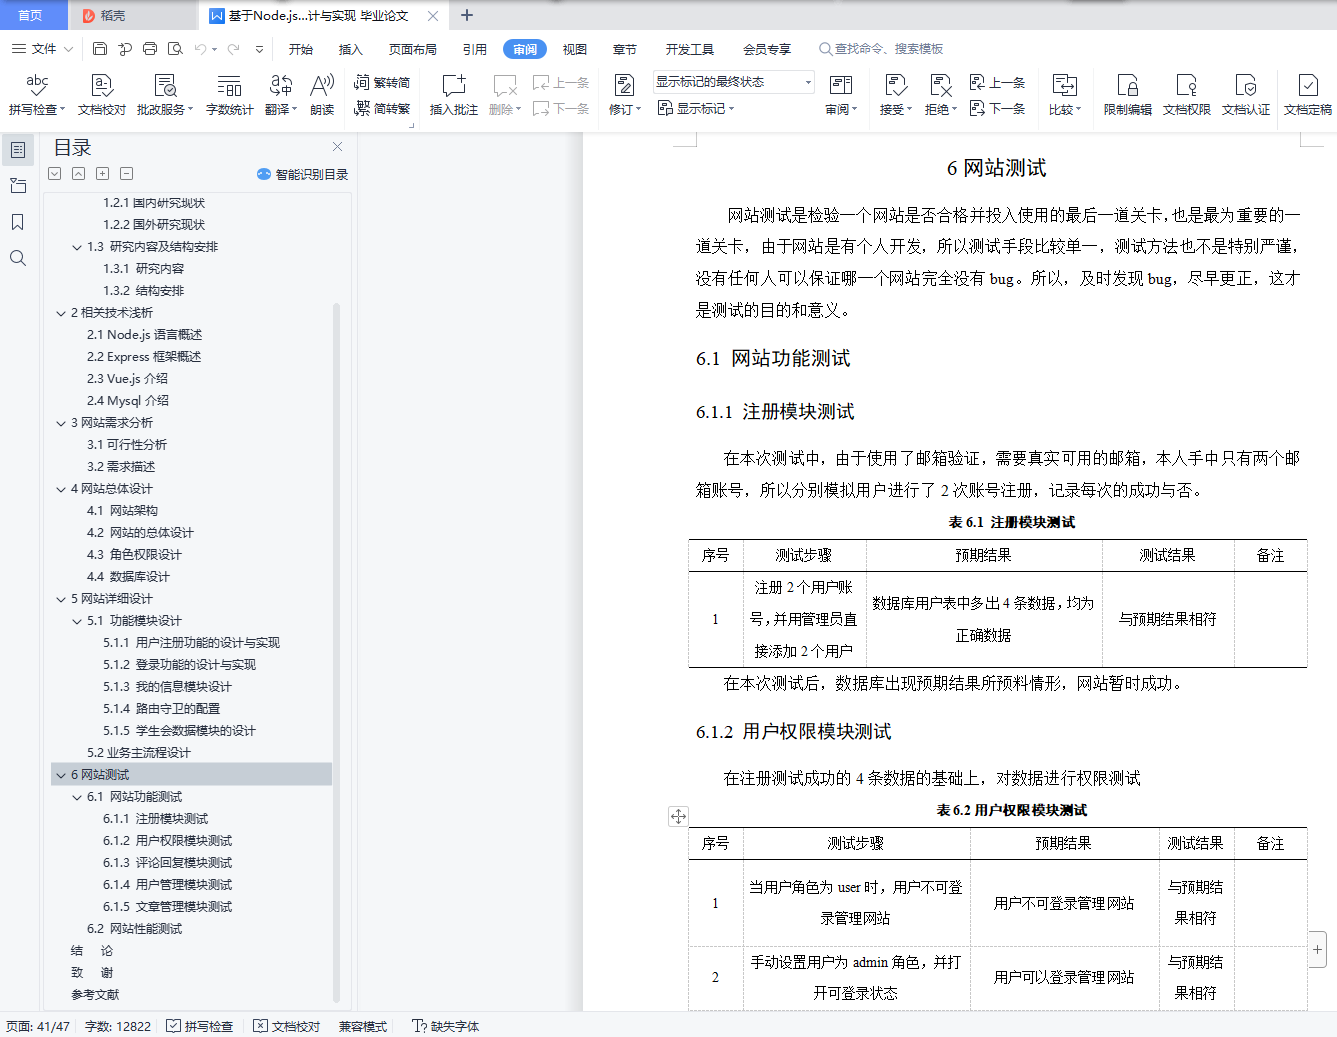The width and height of the screenshot is (1337, 1037).
Task: Switch to the 引用 ribbon tab
Action: coord(475,49)
